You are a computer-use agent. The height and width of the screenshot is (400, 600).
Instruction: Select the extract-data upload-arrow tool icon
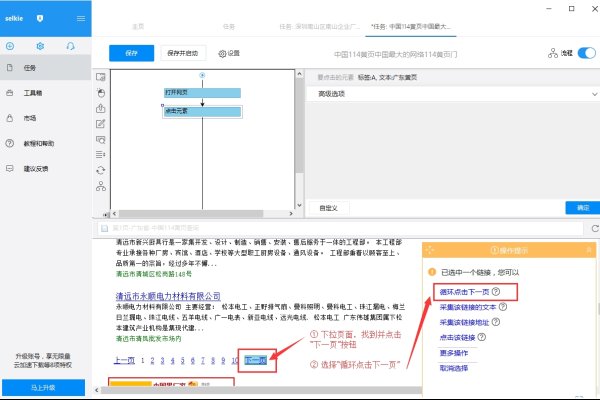point(101,108)
